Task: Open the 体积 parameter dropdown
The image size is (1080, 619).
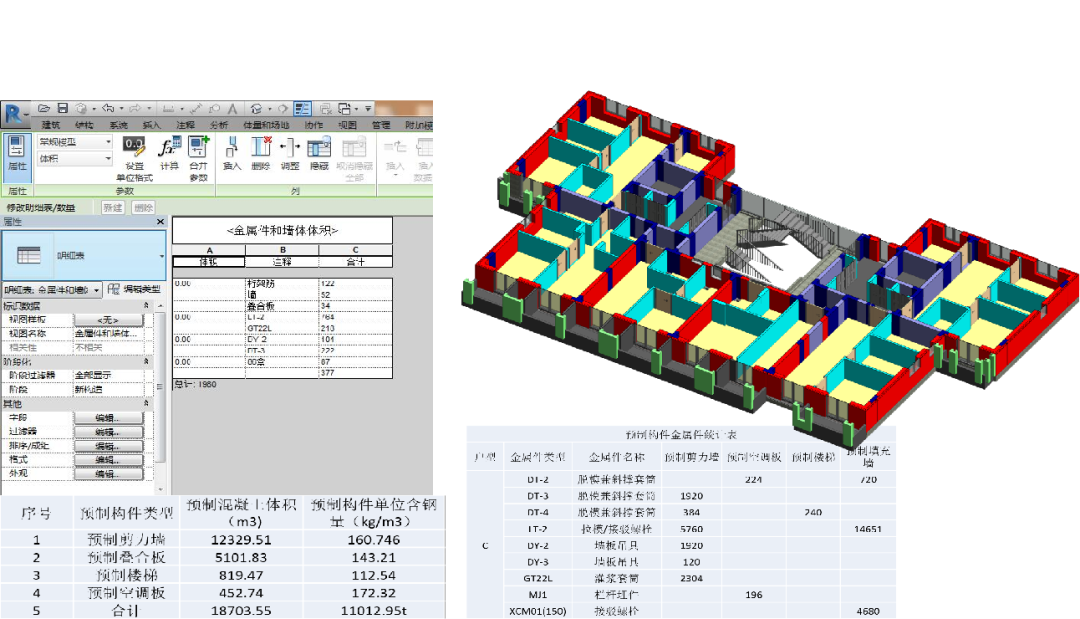Action: click(x=108, y=158)
